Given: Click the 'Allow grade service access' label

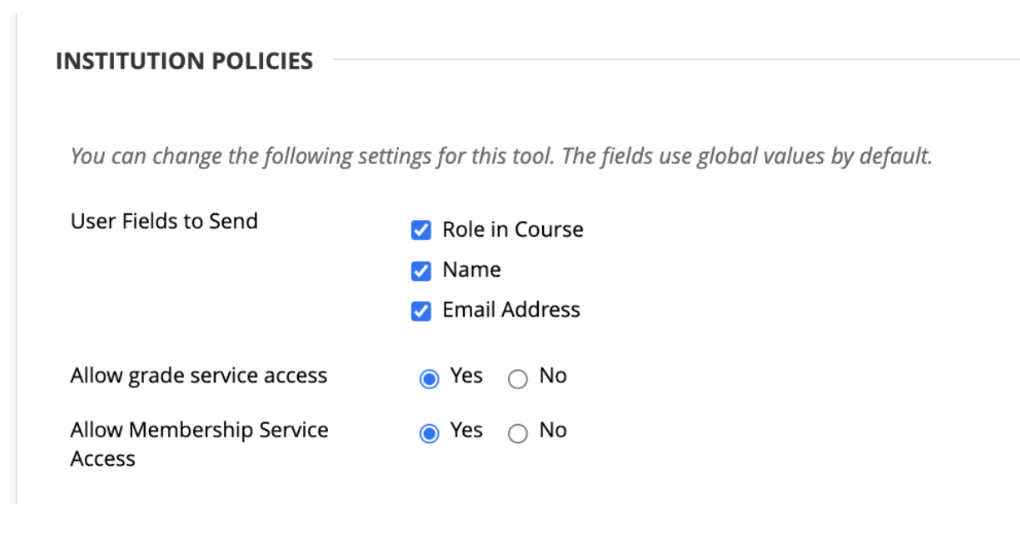Looking at the screenshot, I should tap(198, 376).
